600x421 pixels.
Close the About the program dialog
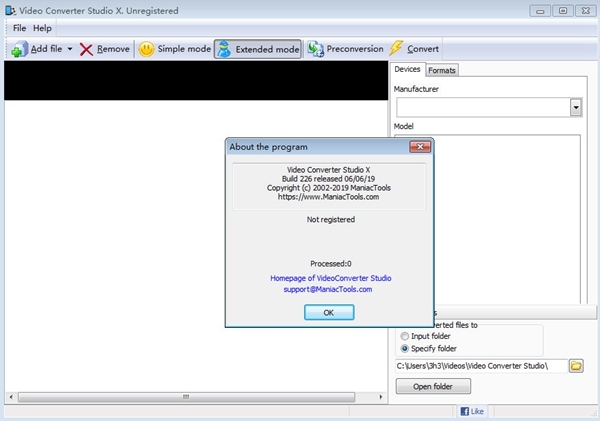click(420, 147)
